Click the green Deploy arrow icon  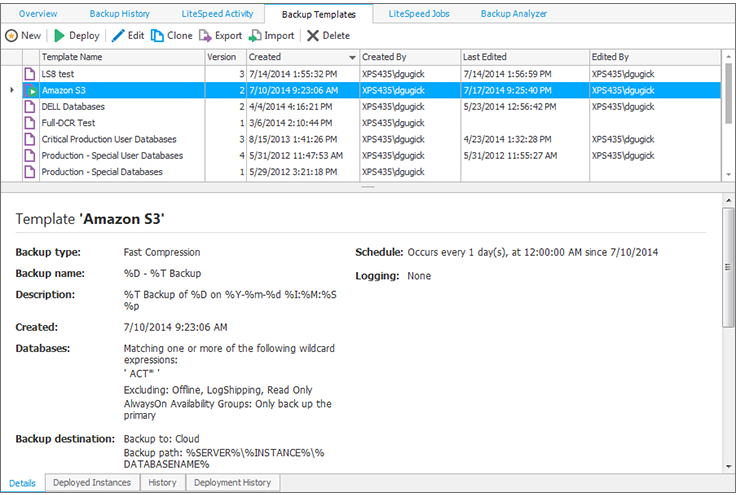(x=59, y=36)
